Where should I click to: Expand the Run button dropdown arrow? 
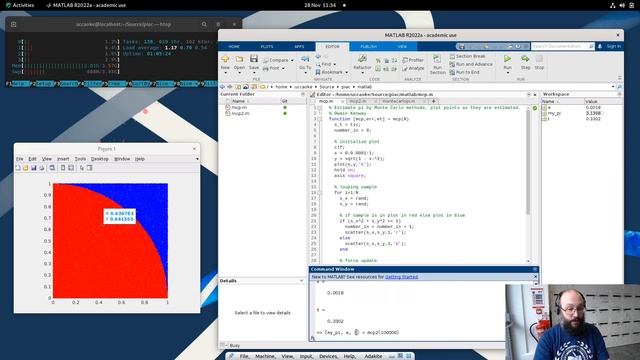tap(507, 73)
